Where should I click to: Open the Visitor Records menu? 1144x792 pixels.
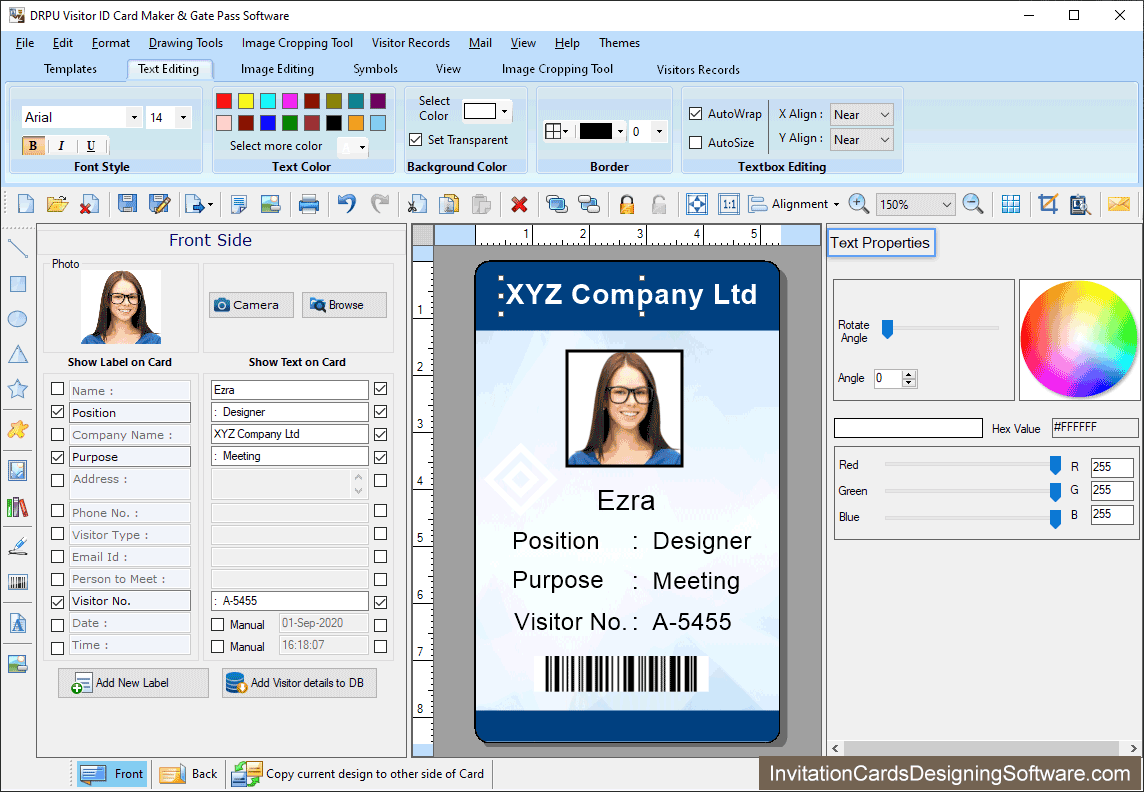(410, 43)
